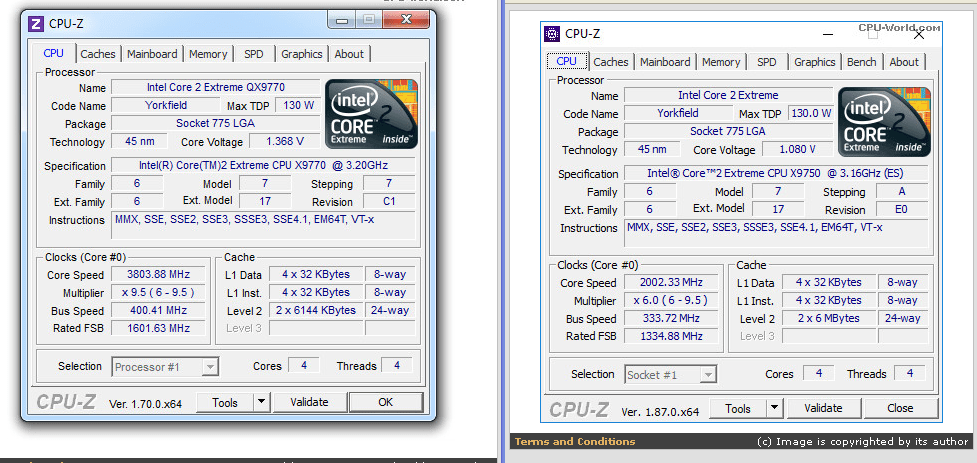The width and height of the screenshot is (977, 463).
Task: Switch to Memory tab in left CPU-Z window
Action: (208, 54)
